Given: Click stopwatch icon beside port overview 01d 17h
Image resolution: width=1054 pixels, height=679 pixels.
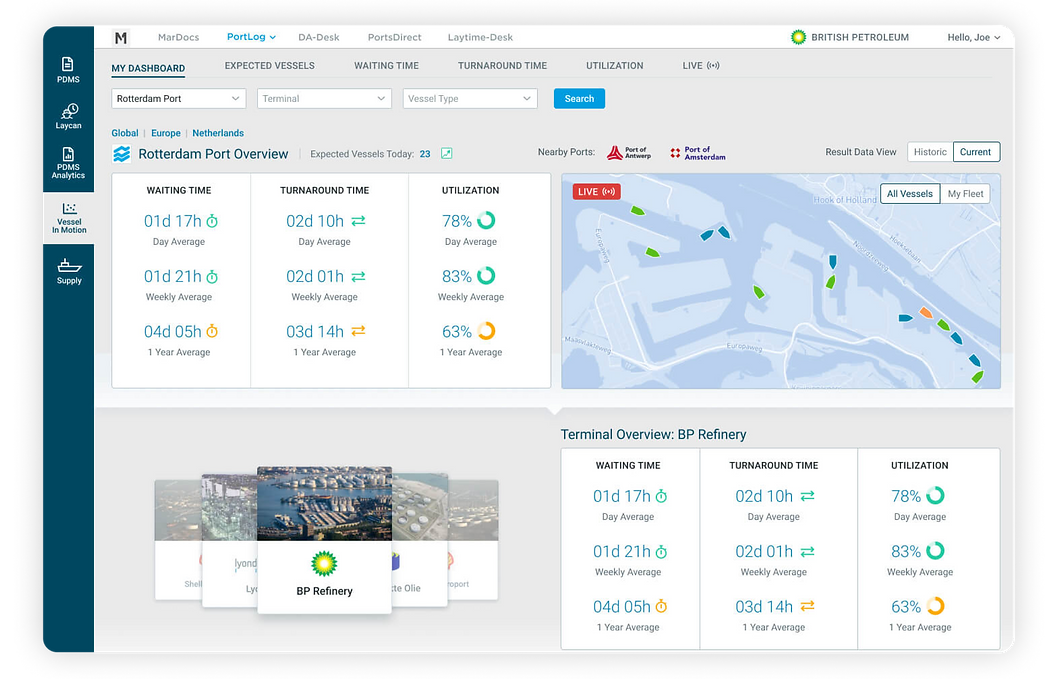Looking at the screenshot, I should (x=212, y=221).
